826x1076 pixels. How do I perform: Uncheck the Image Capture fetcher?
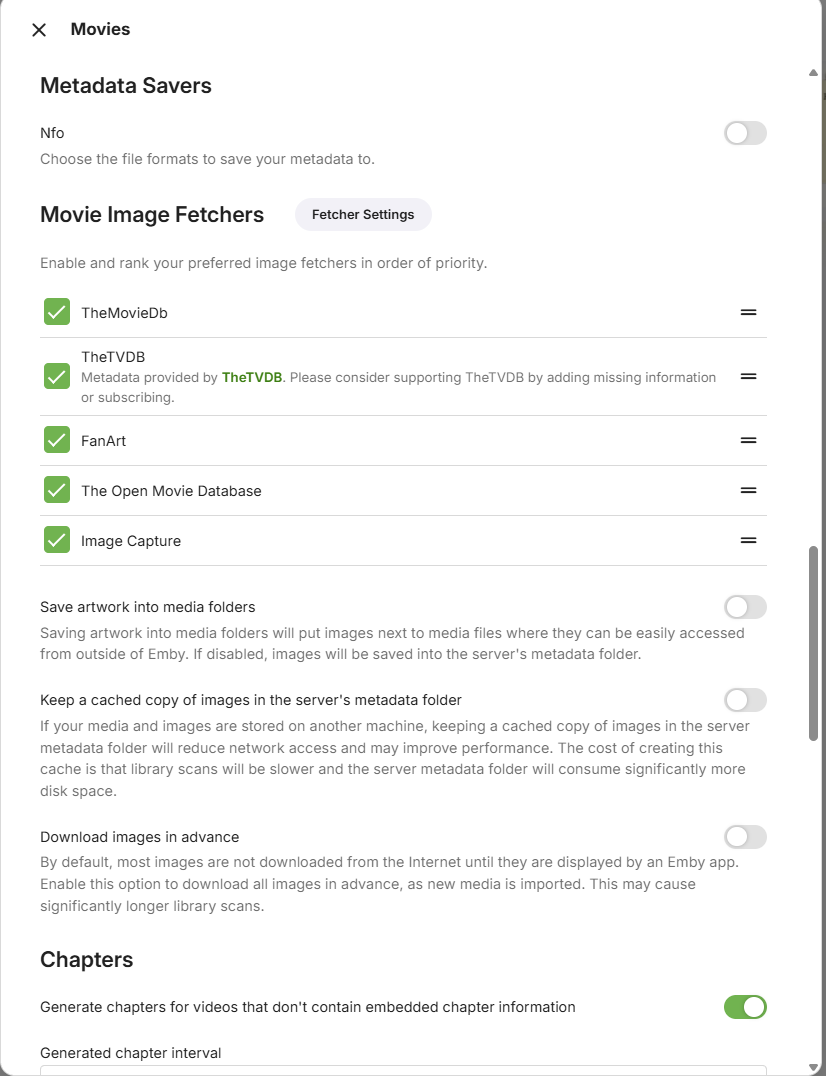(57, 541)
